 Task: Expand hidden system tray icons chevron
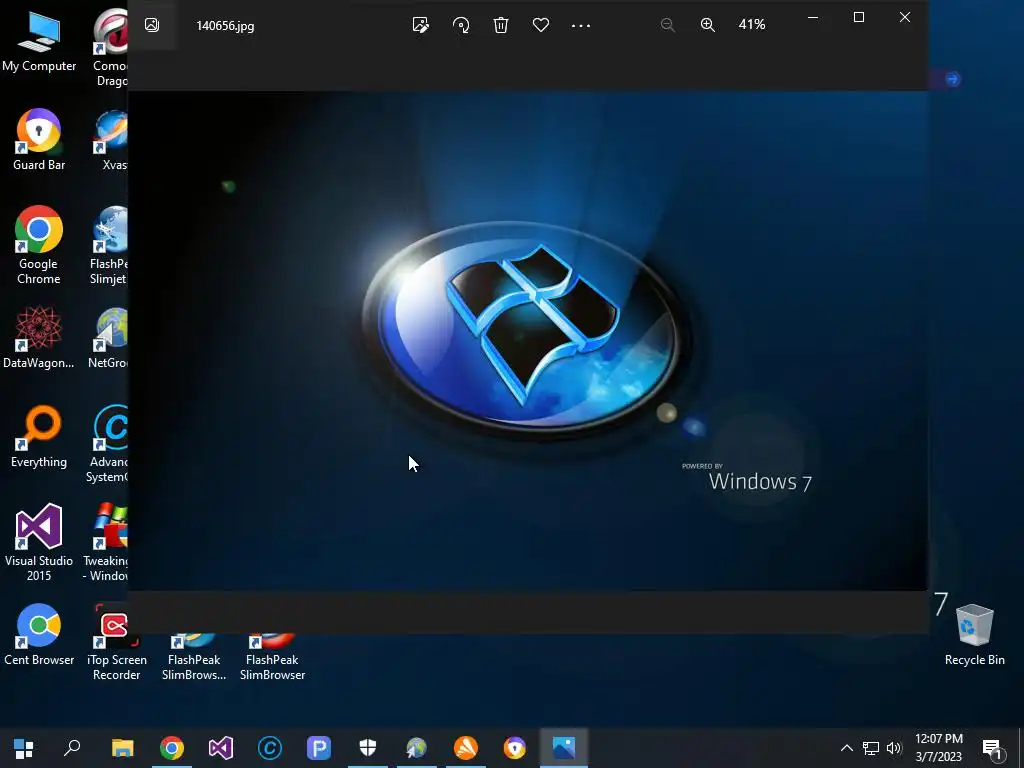[846, 748]
